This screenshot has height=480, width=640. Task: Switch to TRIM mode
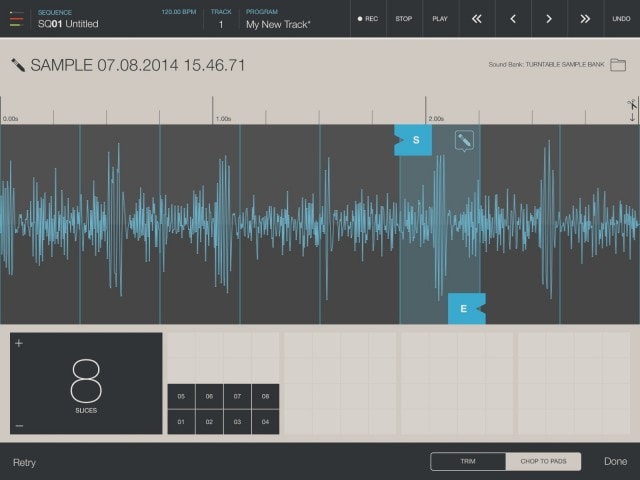(468, 461)
